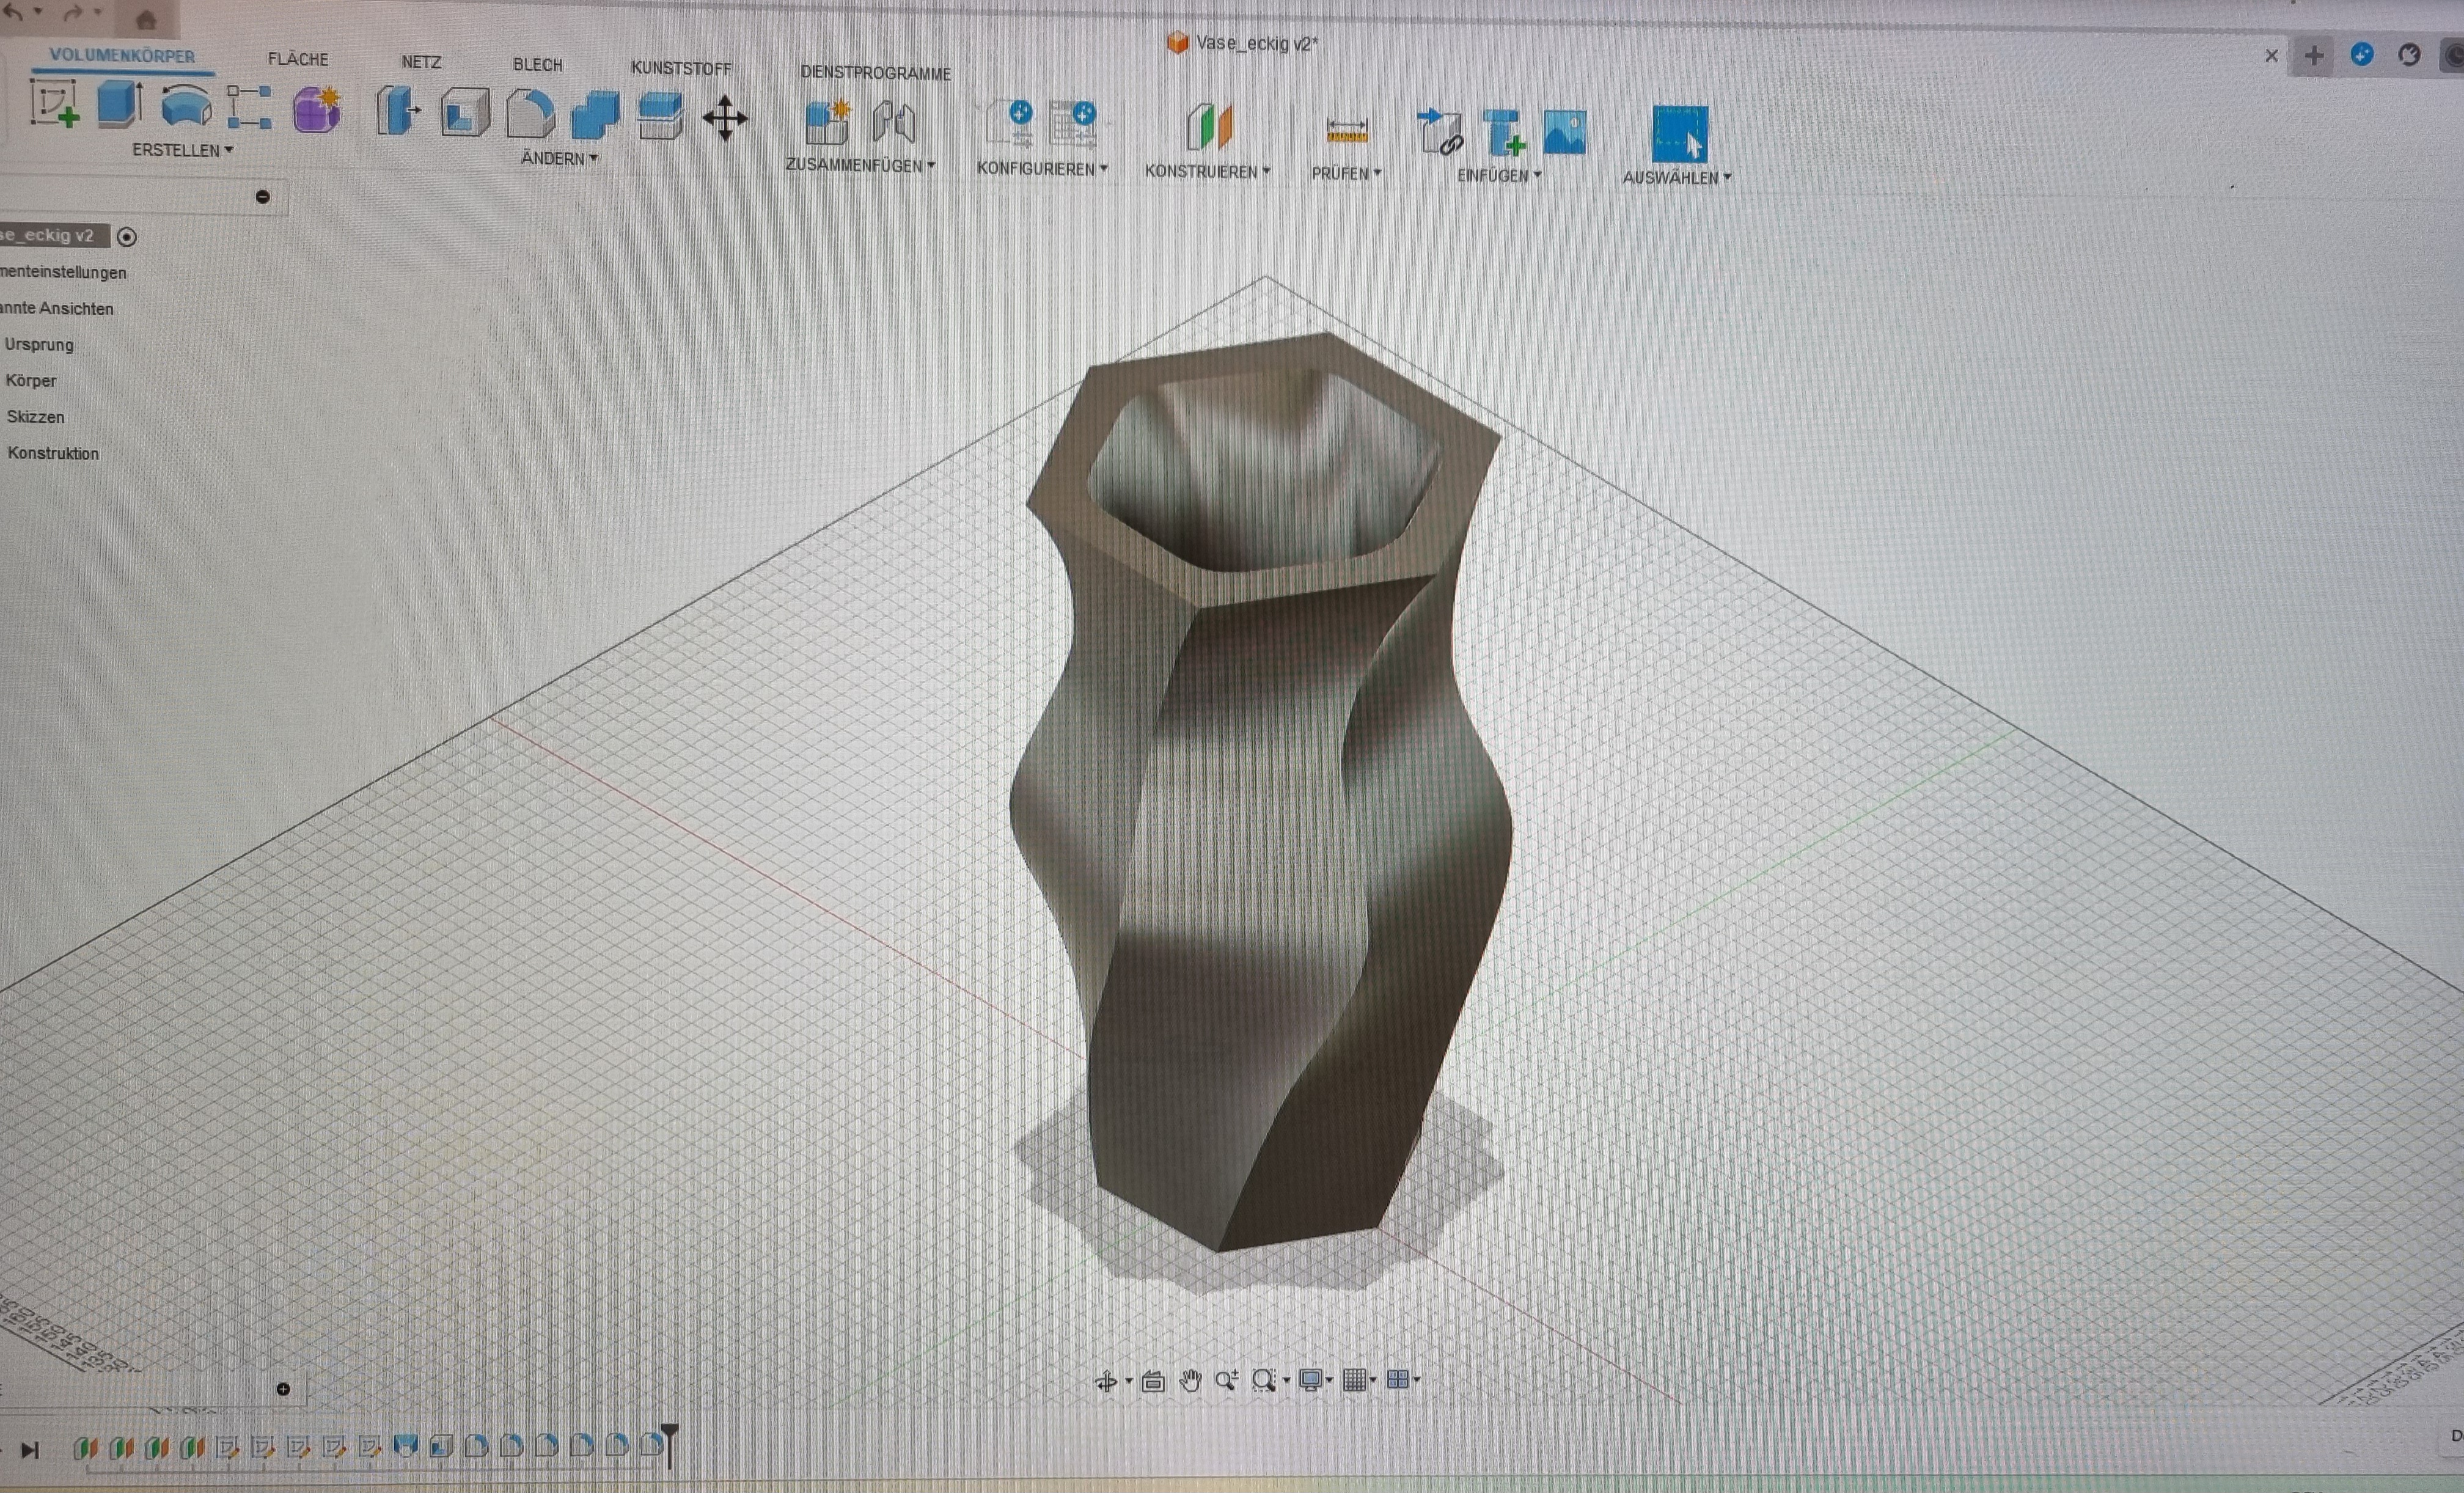Screen dimensions: 2464x1493
Task: Select the Ursprung browser item
Action: [x=38, y=345]
